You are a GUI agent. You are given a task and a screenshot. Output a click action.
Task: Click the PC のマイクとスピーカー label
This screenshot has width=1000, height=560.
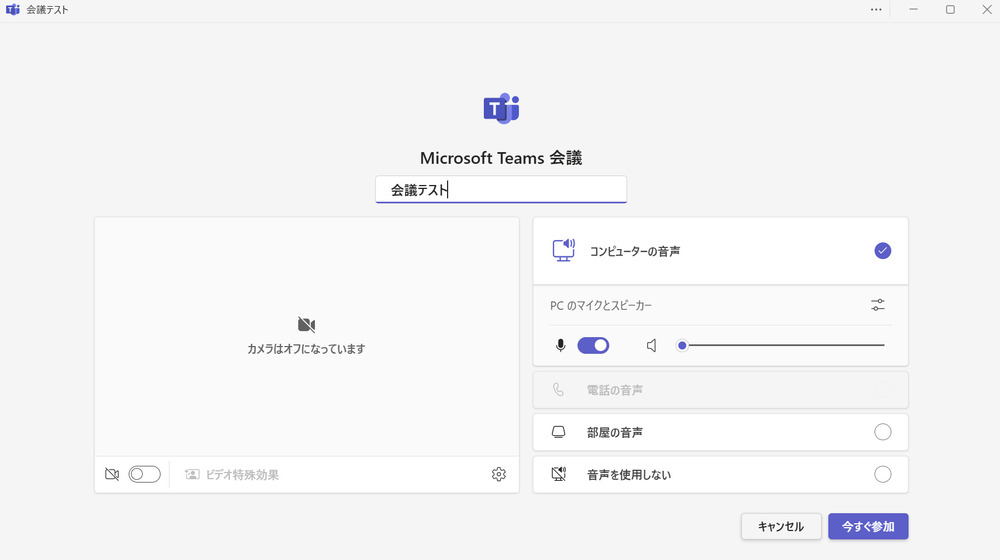(601, 306)
